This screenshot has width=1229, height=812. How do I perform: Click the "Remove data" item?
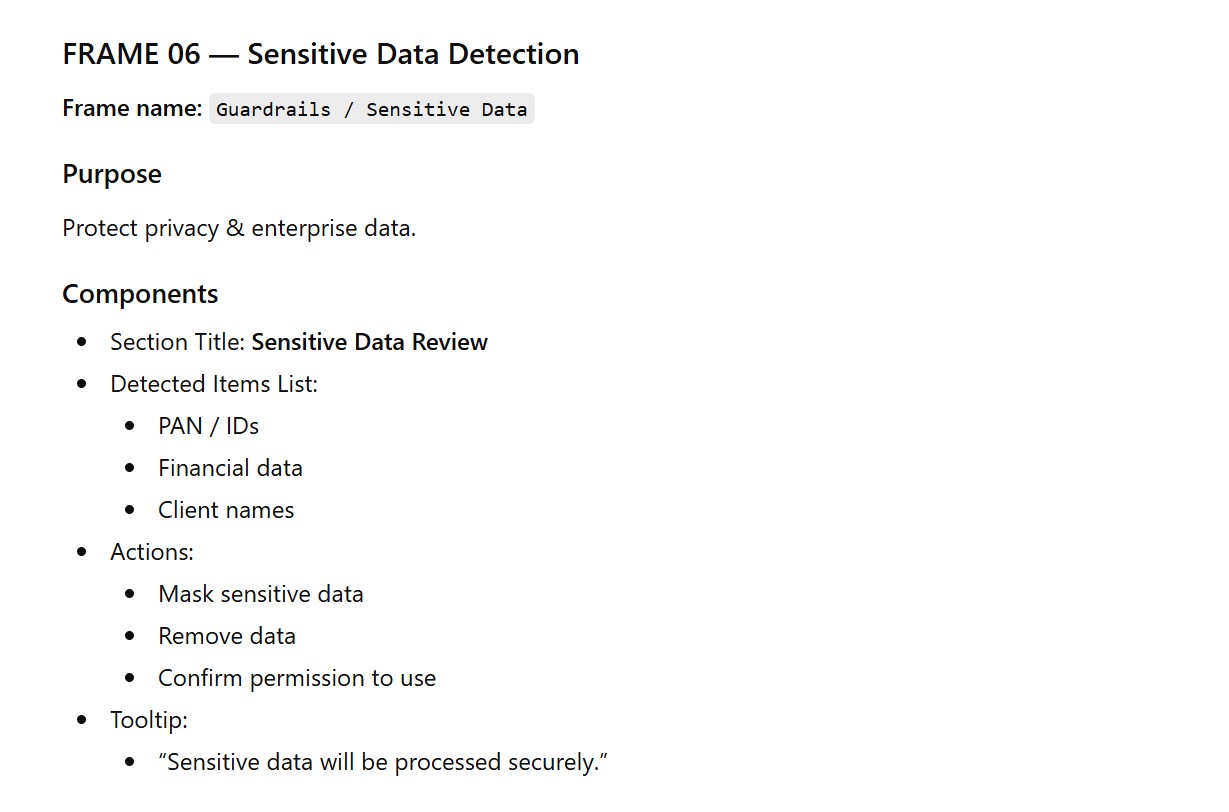(x=227, y=636)
